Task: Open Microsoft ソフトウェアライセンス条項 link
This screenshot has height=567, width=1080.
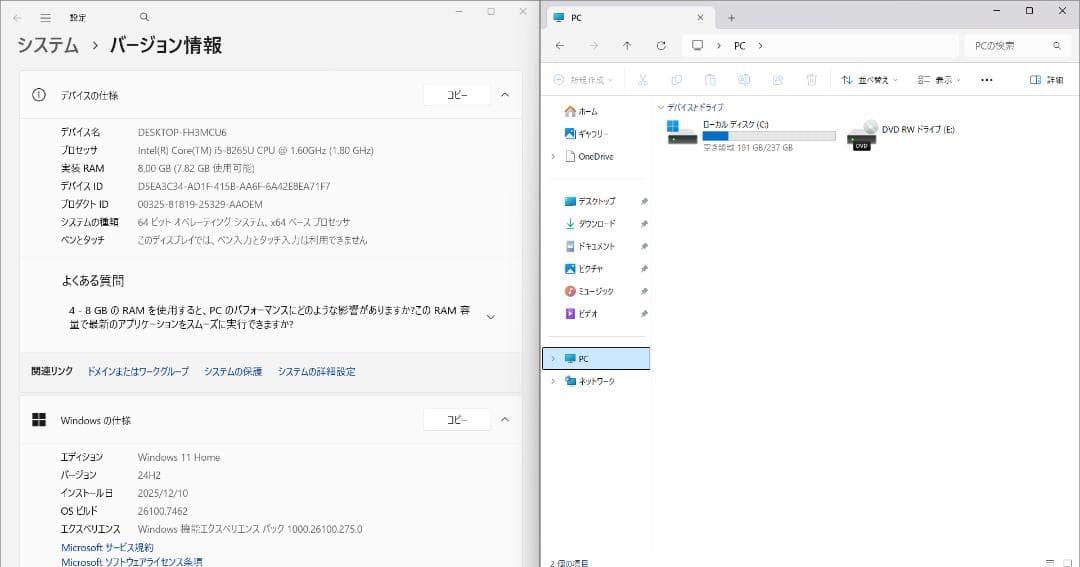Action: (132, 562)
